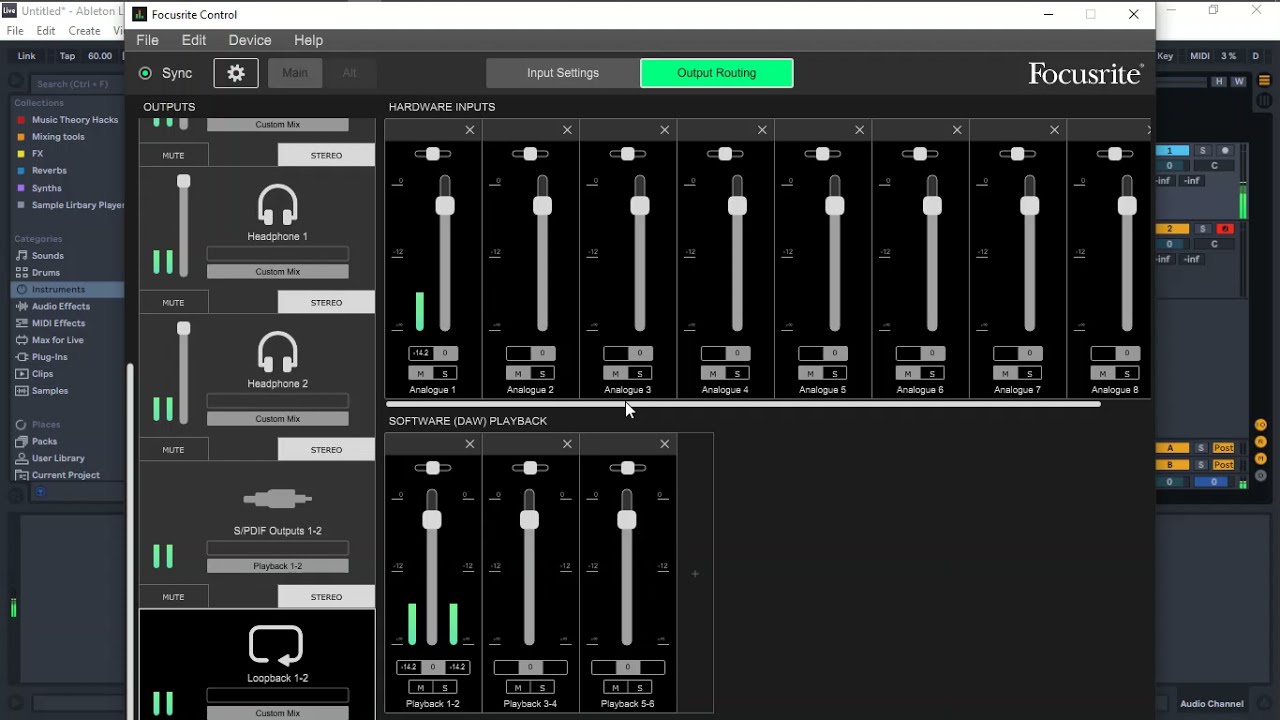Click Tap tempo in Ableton
1280x720 pixels.
coord(67,56)
